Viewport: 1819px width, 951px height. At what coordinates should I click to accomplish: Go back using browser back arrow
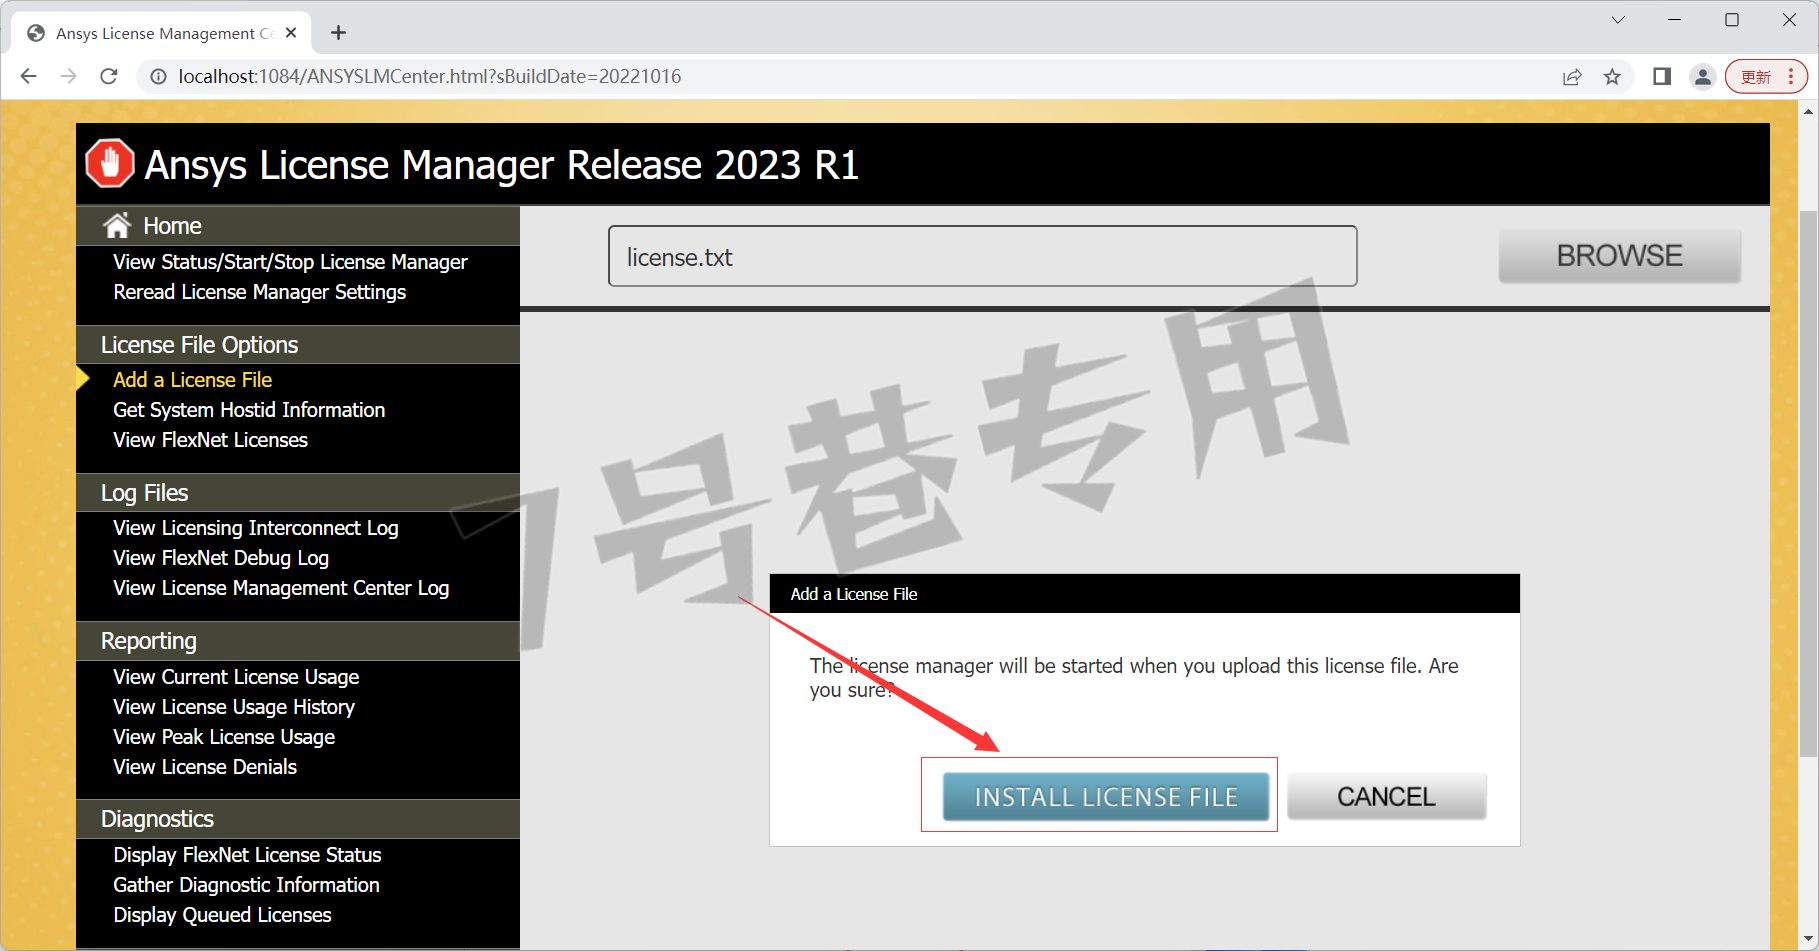point(29,76)
